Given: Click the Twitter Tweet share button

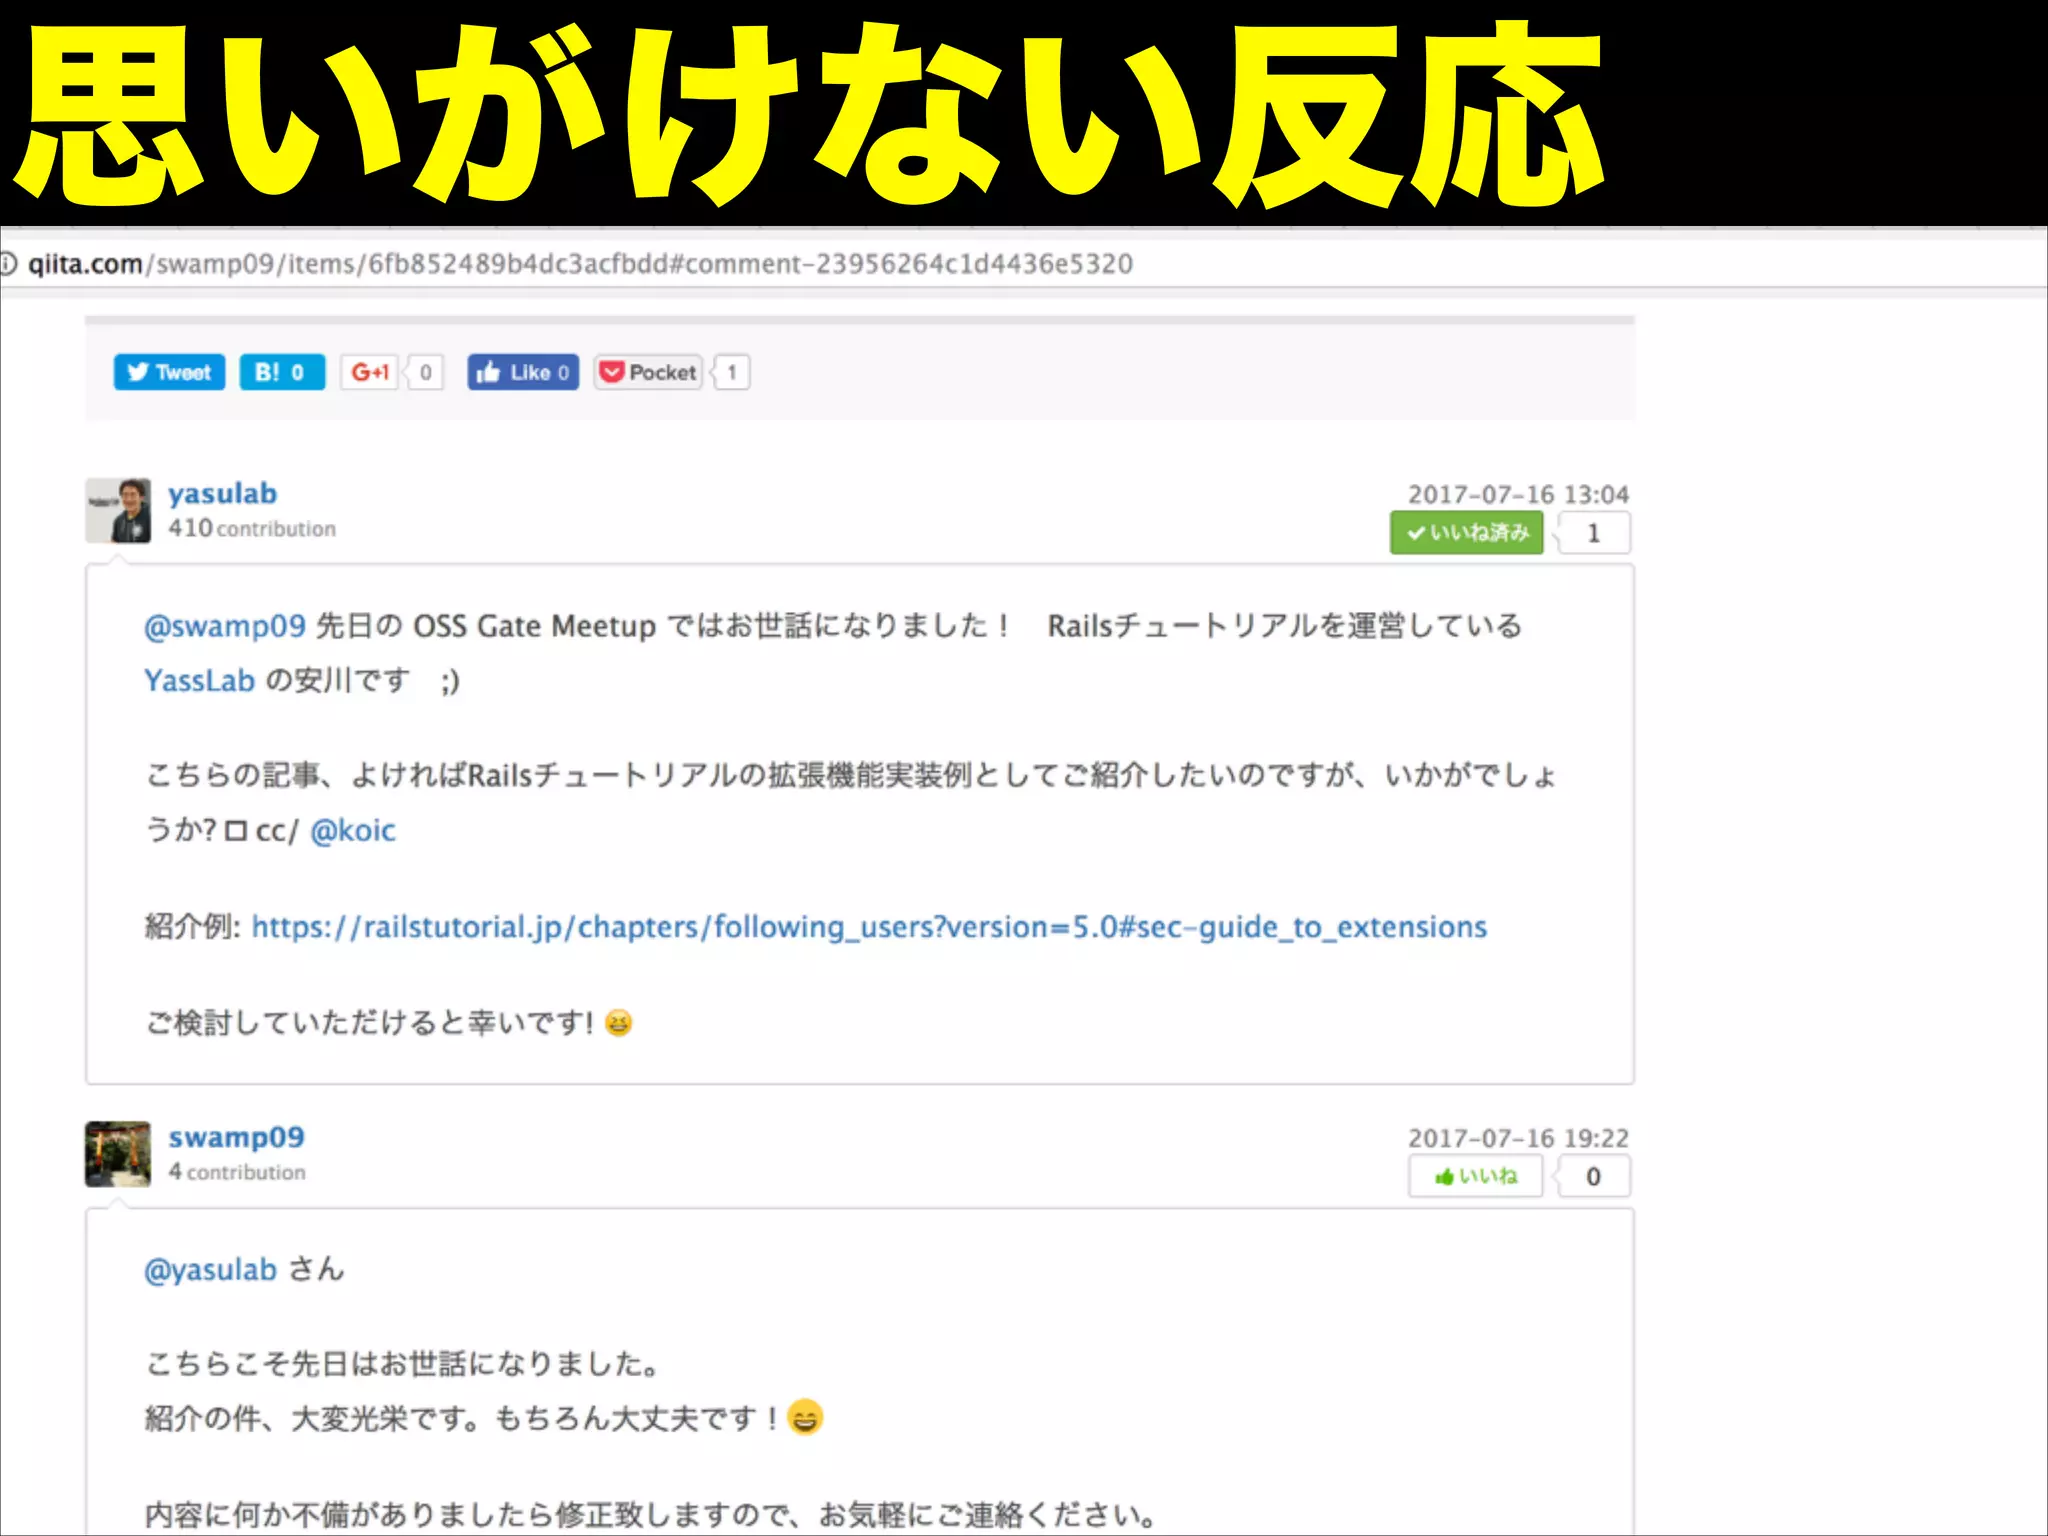Looking at the screenshot, I should [x=169, y=372].
